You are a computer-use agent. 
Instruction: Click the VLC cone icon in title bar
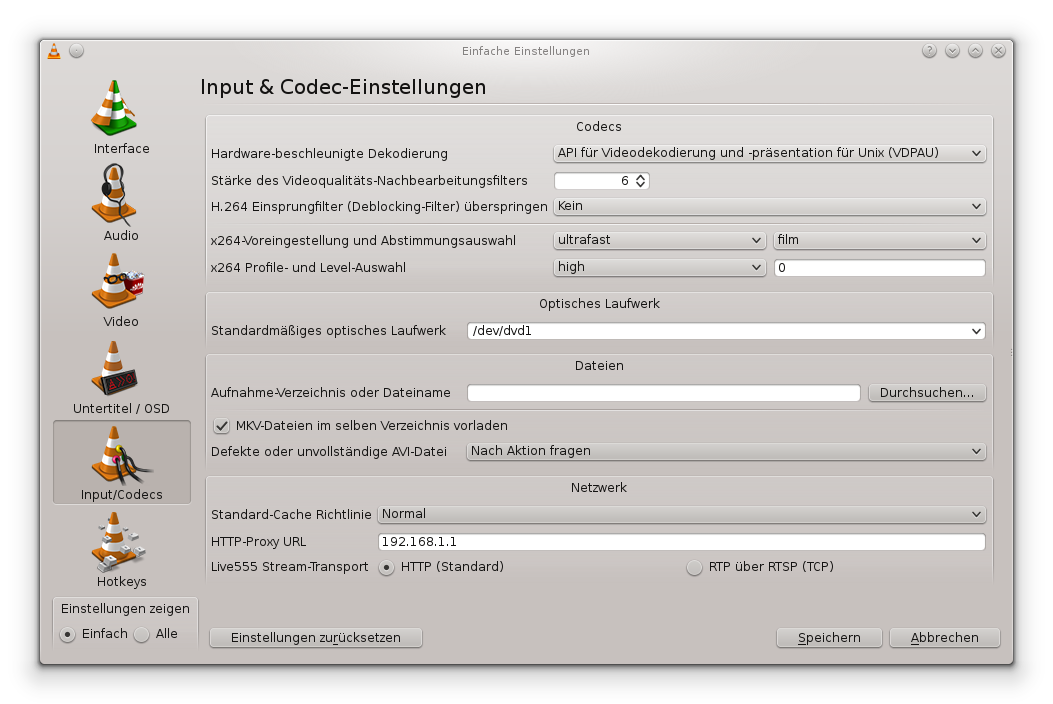[54, 51]
